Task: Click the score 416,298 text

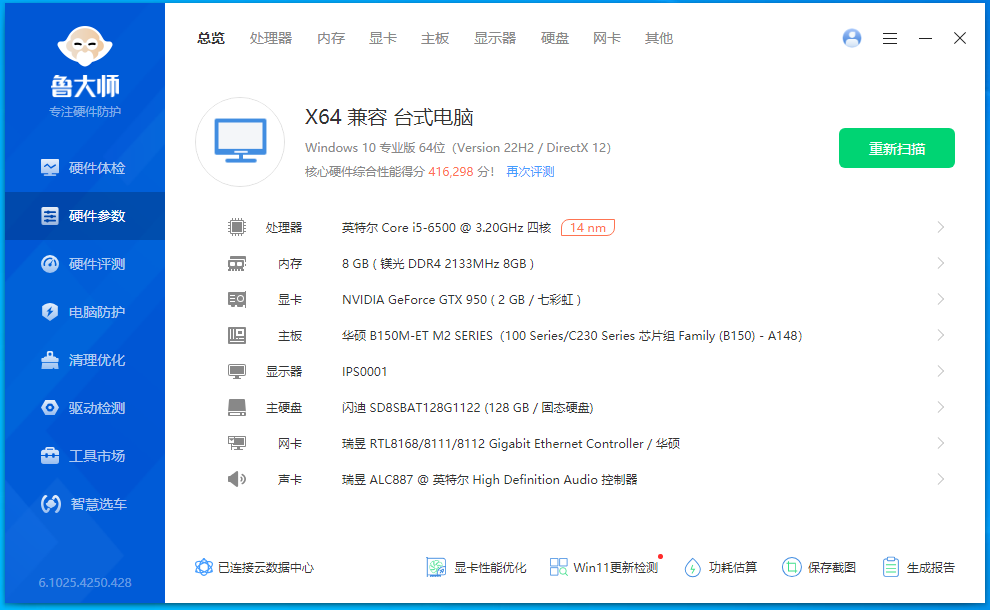Action: (x=451, y=172)
